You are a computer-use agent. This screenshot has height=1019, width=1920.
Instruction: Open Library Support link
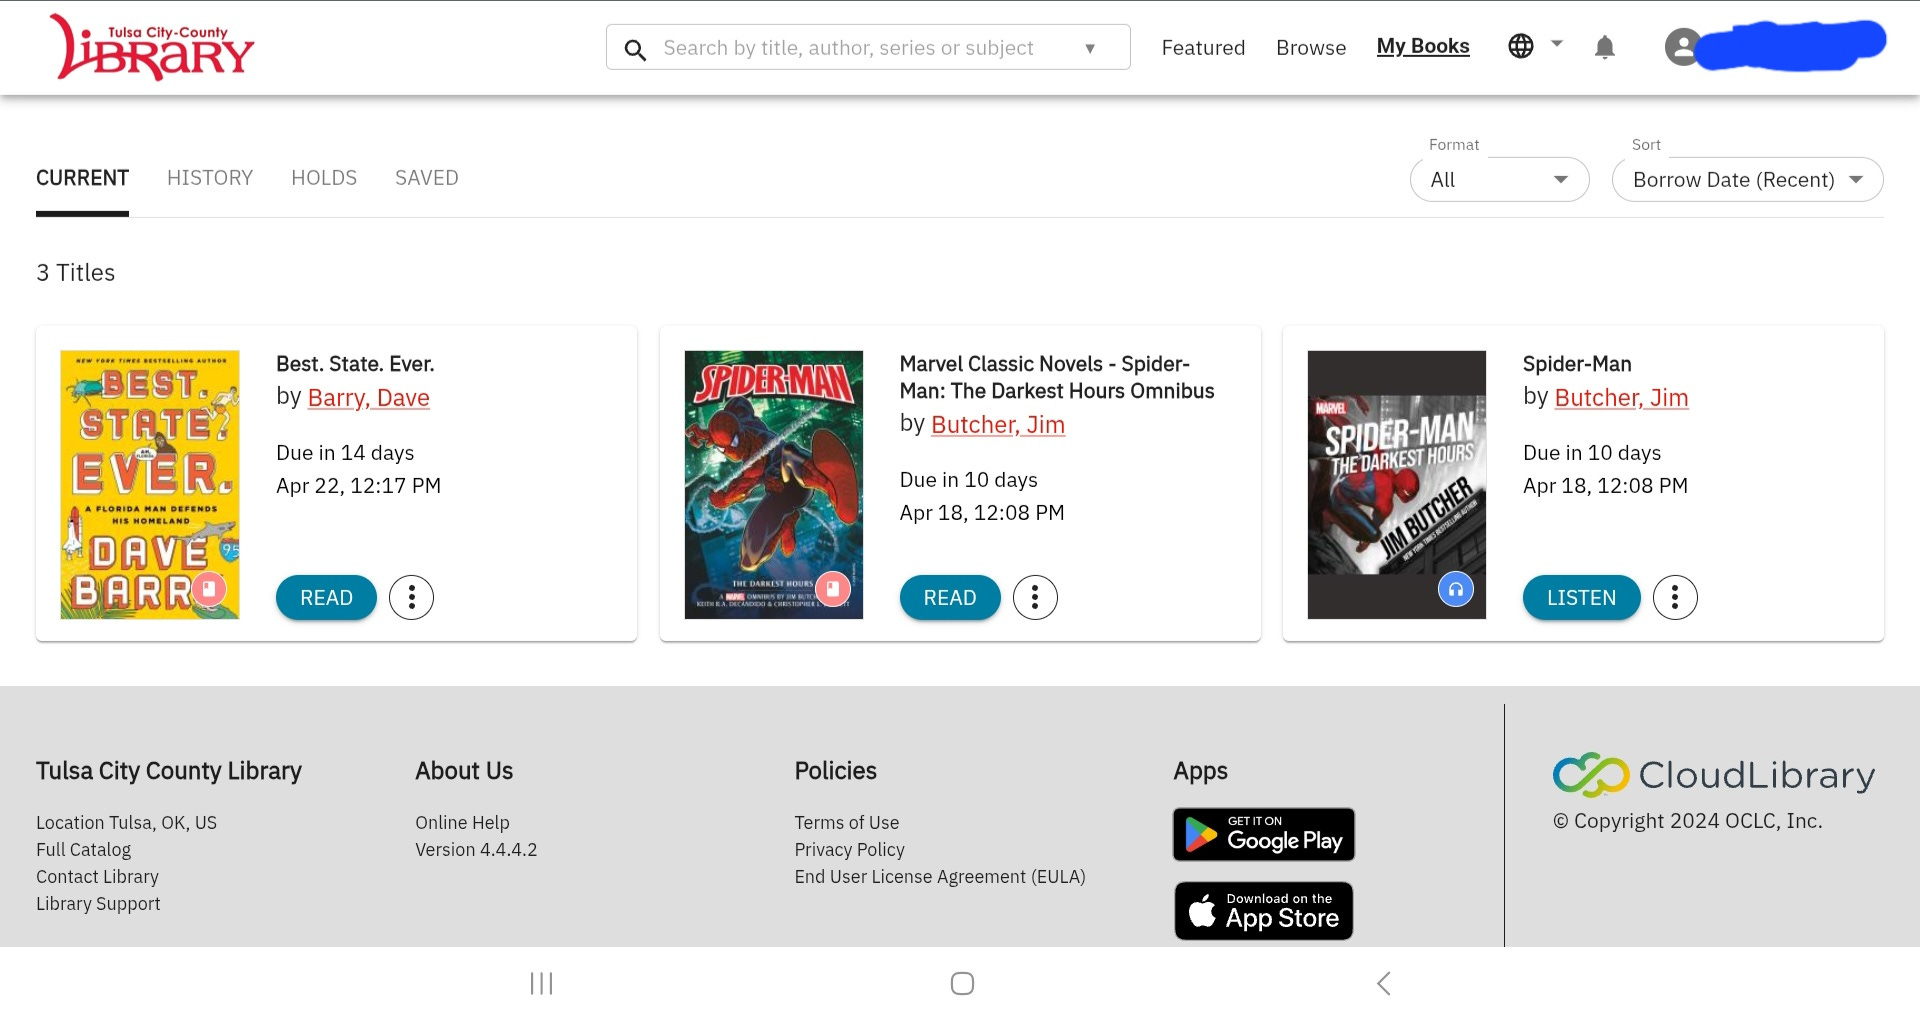(98, 904)
